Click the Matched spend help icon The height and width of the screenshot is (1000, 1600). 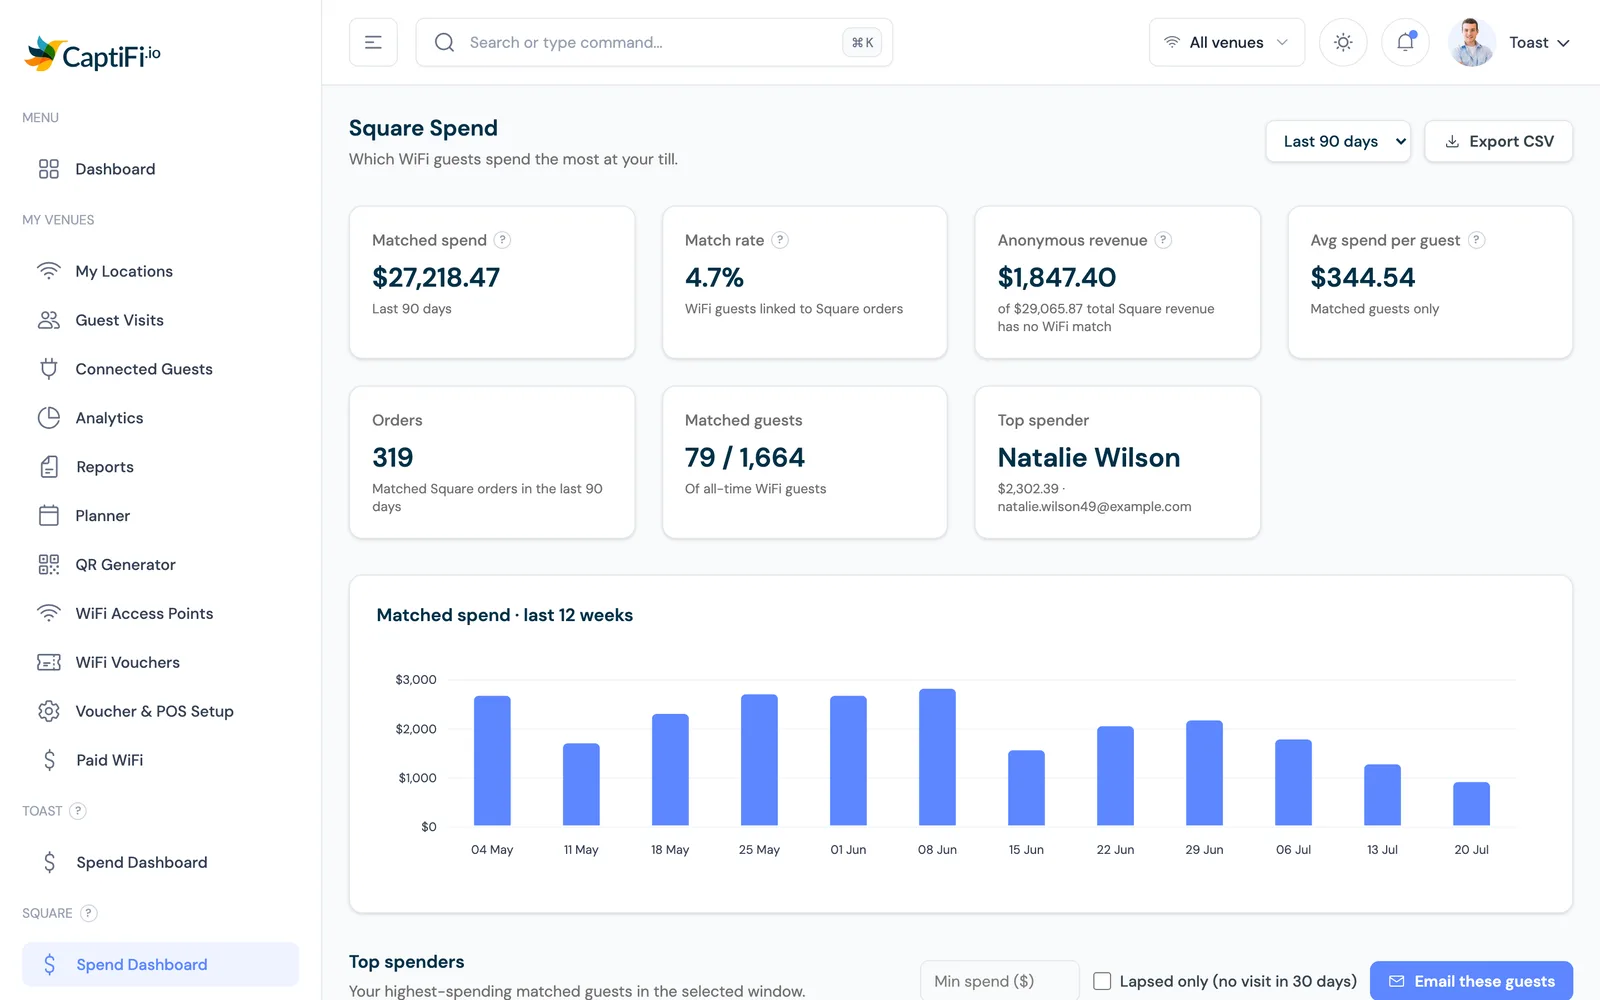pos(503,240)
